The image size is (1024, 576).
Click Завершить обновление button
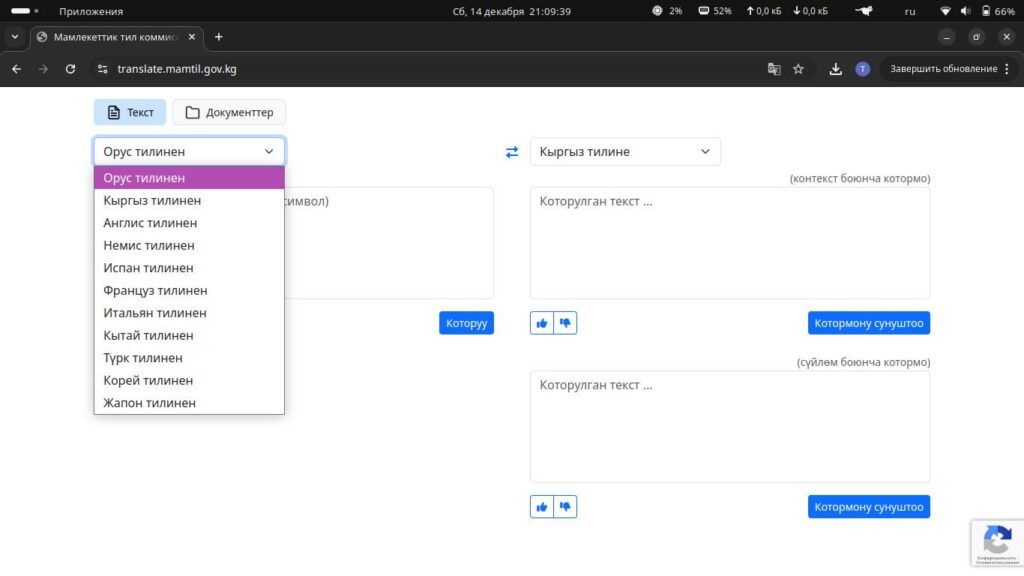[944, 69]
